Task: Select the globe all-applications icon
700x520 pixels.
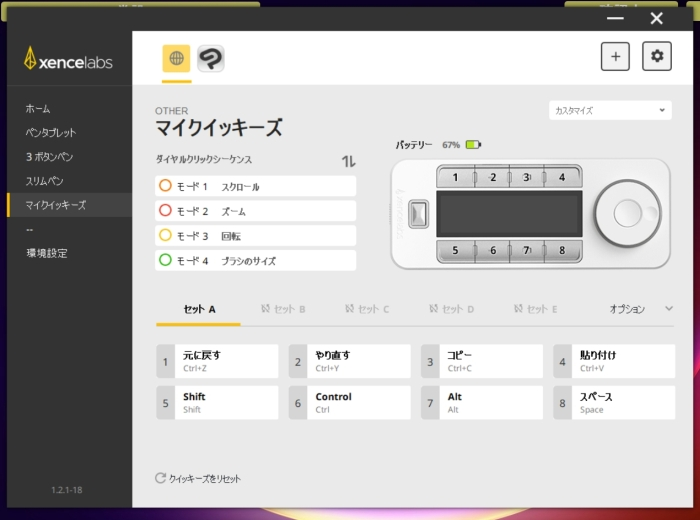Action: (177, 58)
